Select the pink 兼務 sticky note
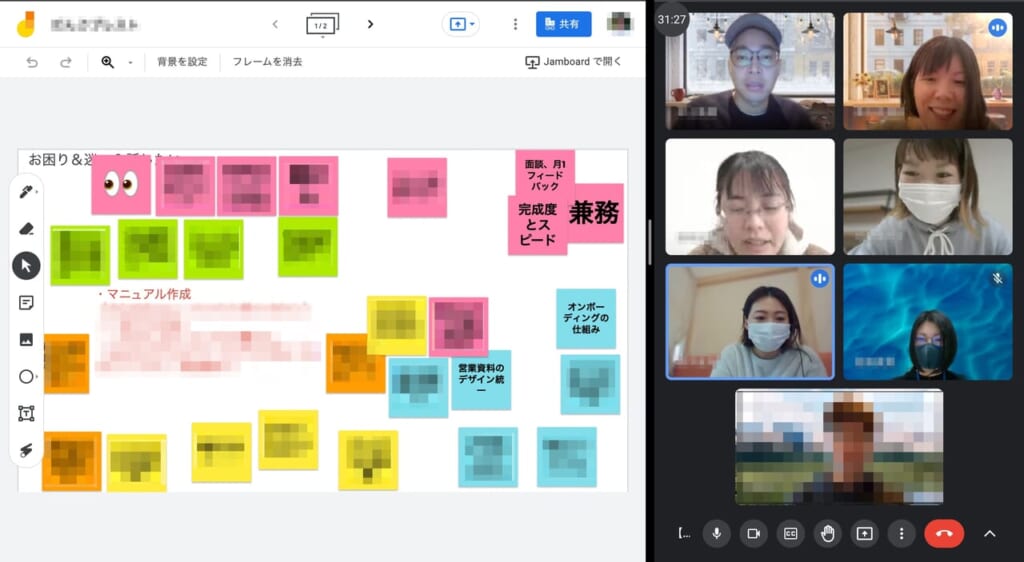1024x562 pixels. (x=594, y=213)
